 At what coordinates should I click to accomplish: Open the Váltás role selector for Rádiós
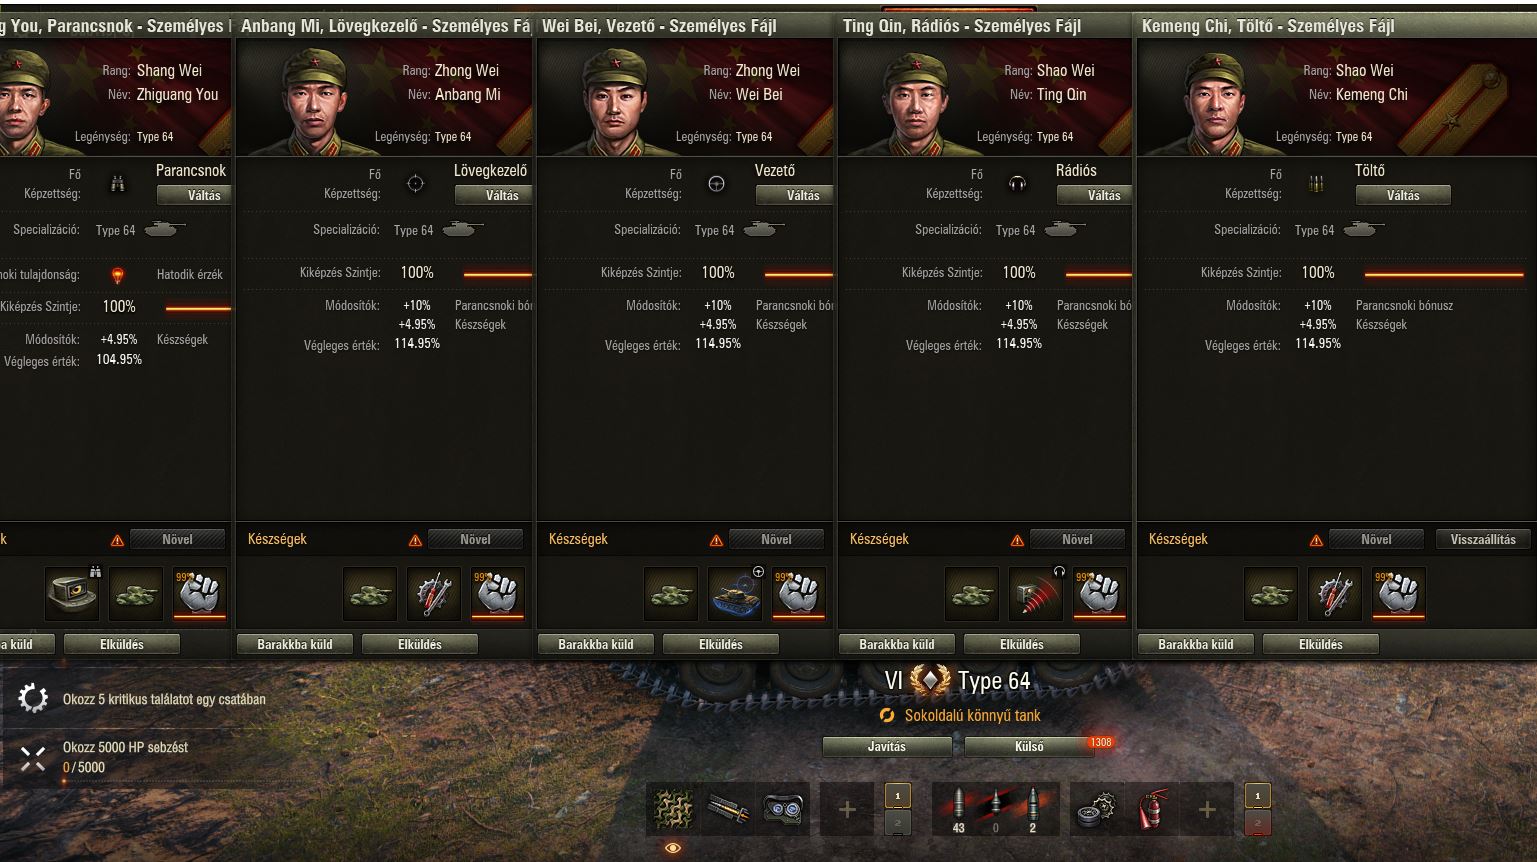(1103, 195)
